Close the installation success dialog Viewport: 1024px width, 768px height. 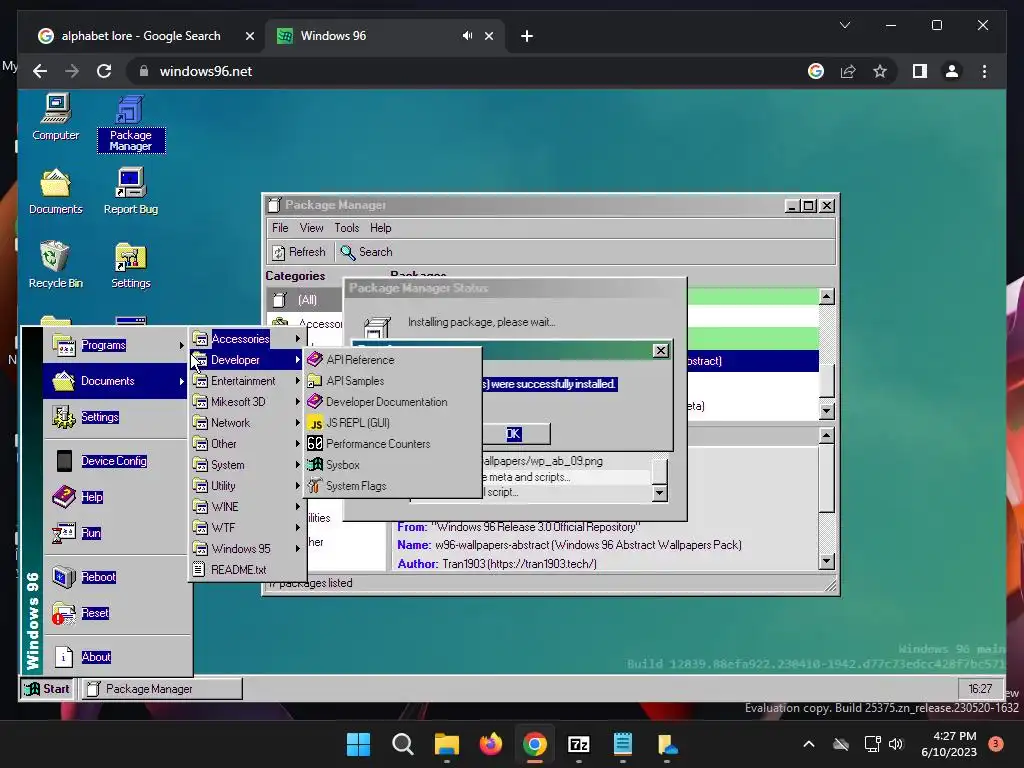pos(661,351)
